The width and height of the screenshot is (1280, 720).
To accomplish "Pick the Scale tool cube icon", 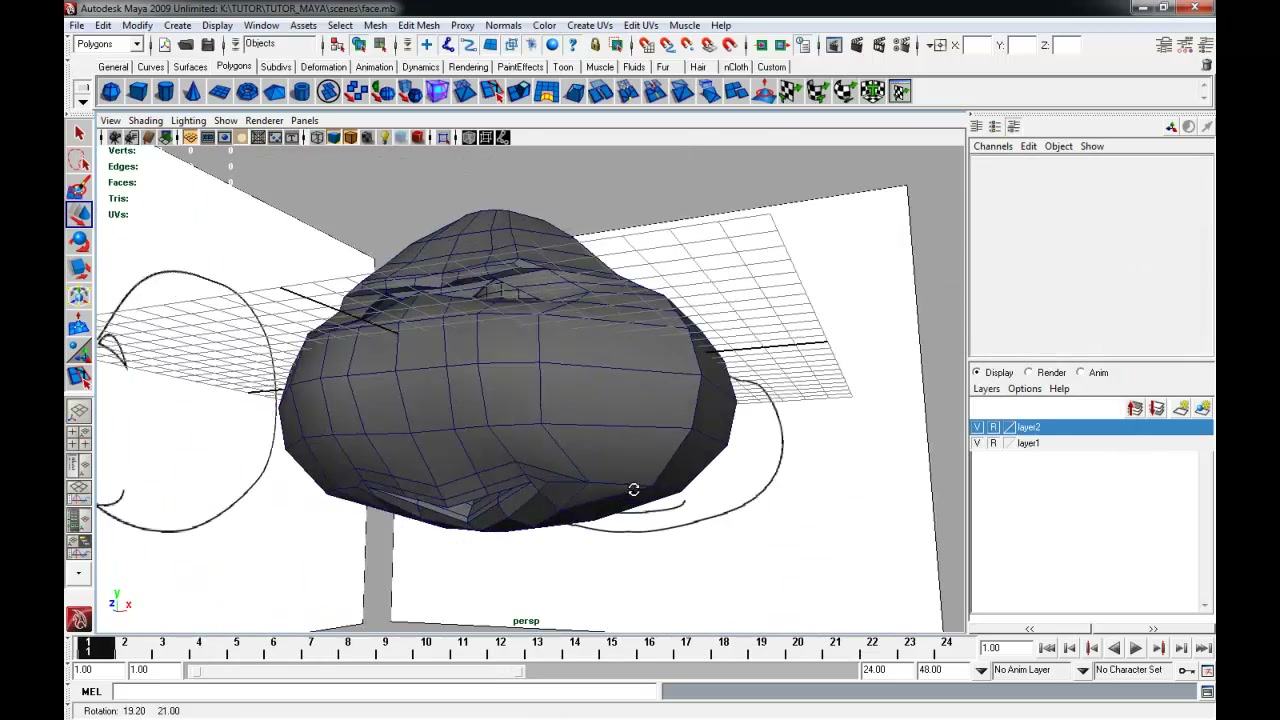I will point(79,268).
